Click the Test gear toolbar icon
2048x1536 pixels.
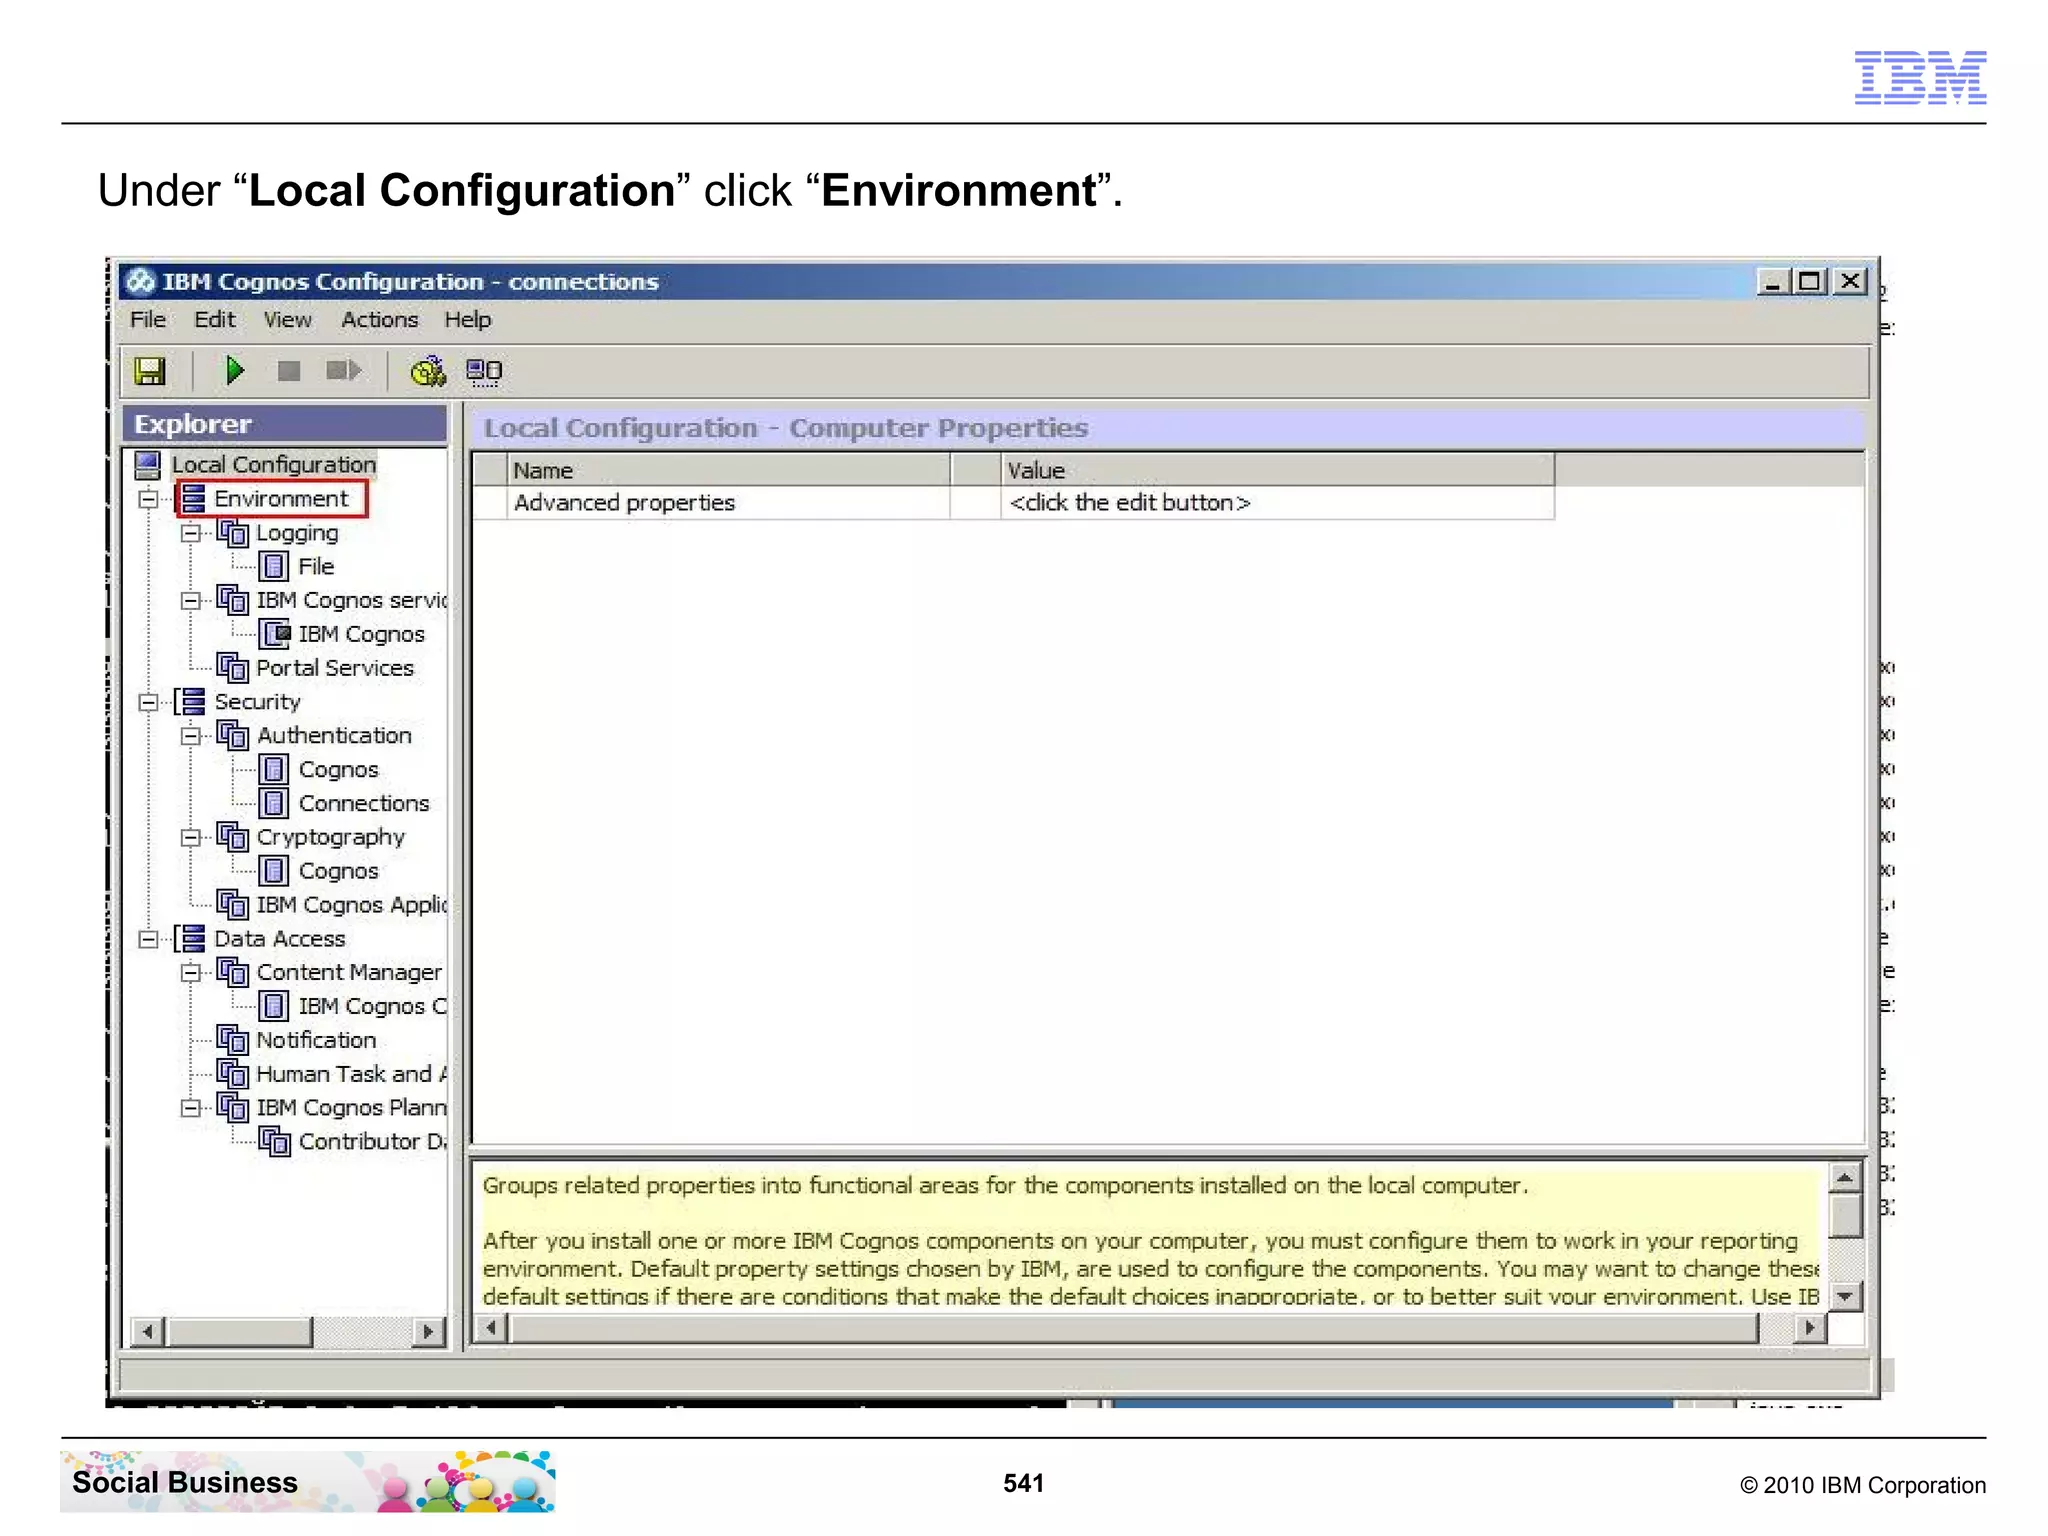click(428, 371)
